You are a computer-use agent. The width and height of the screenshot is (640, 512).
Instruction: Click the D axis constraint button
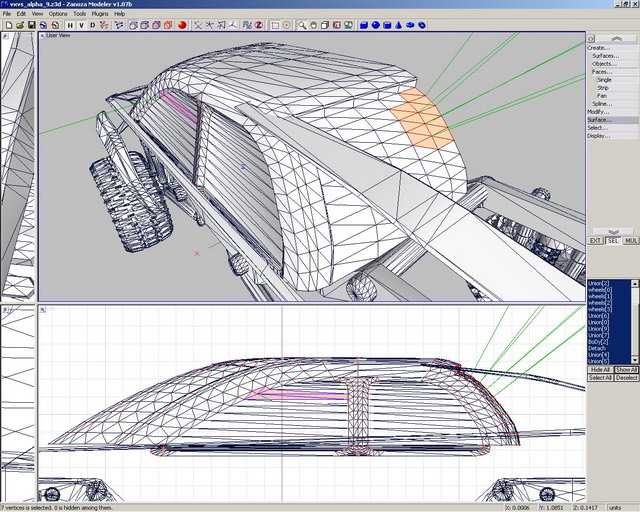pos(93,25)
